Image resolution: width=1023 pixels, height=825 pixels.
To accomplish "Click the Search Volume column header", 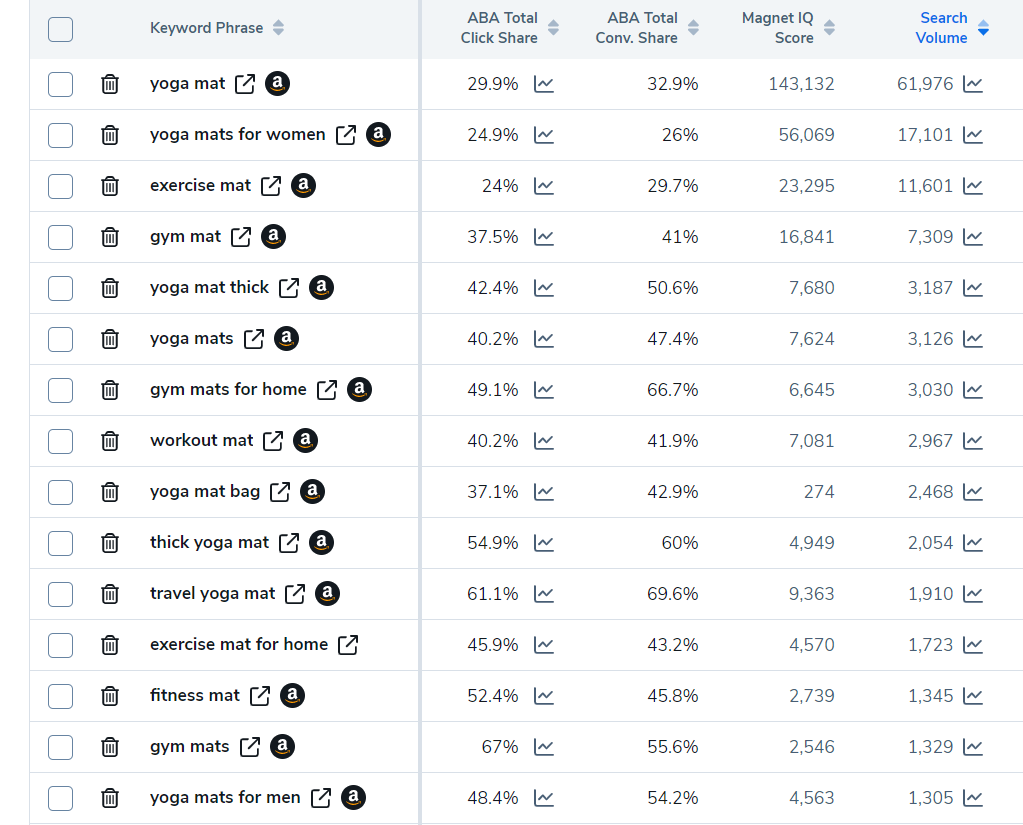I will [943, 28].
